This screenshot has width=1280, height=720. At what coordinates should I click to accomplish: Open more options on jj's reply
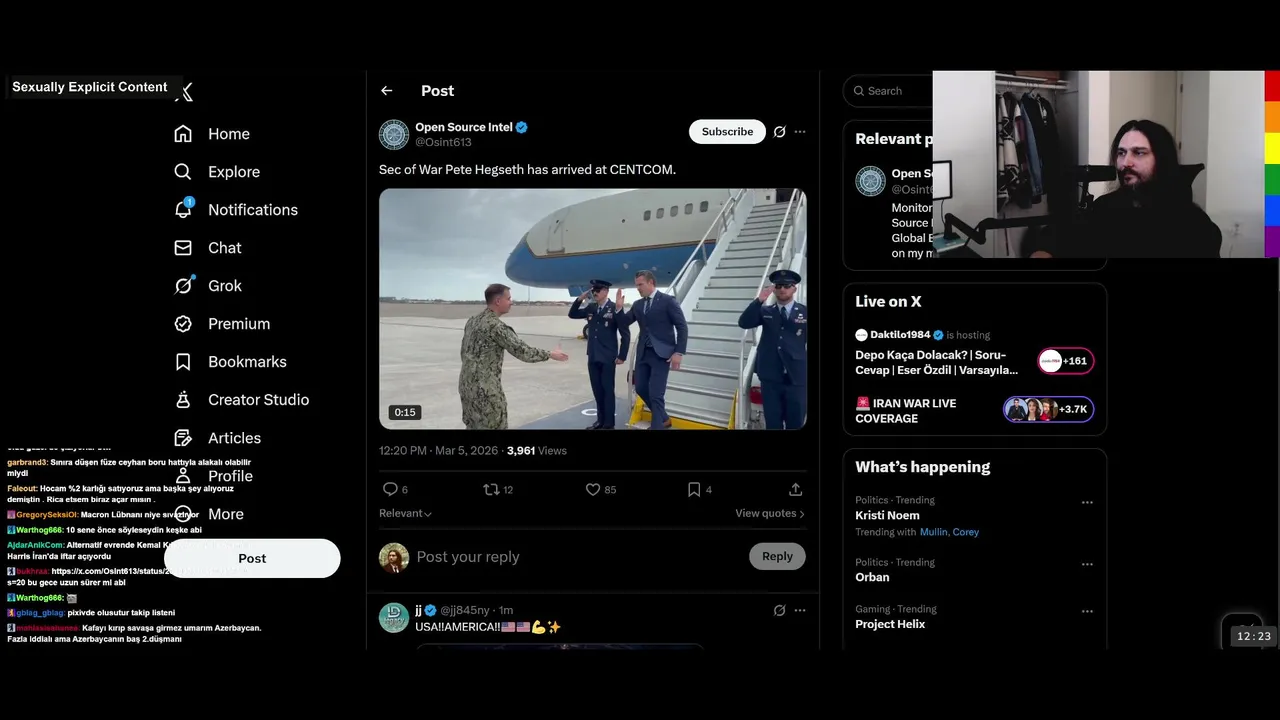pyautogui.click(x=800, y=610)
